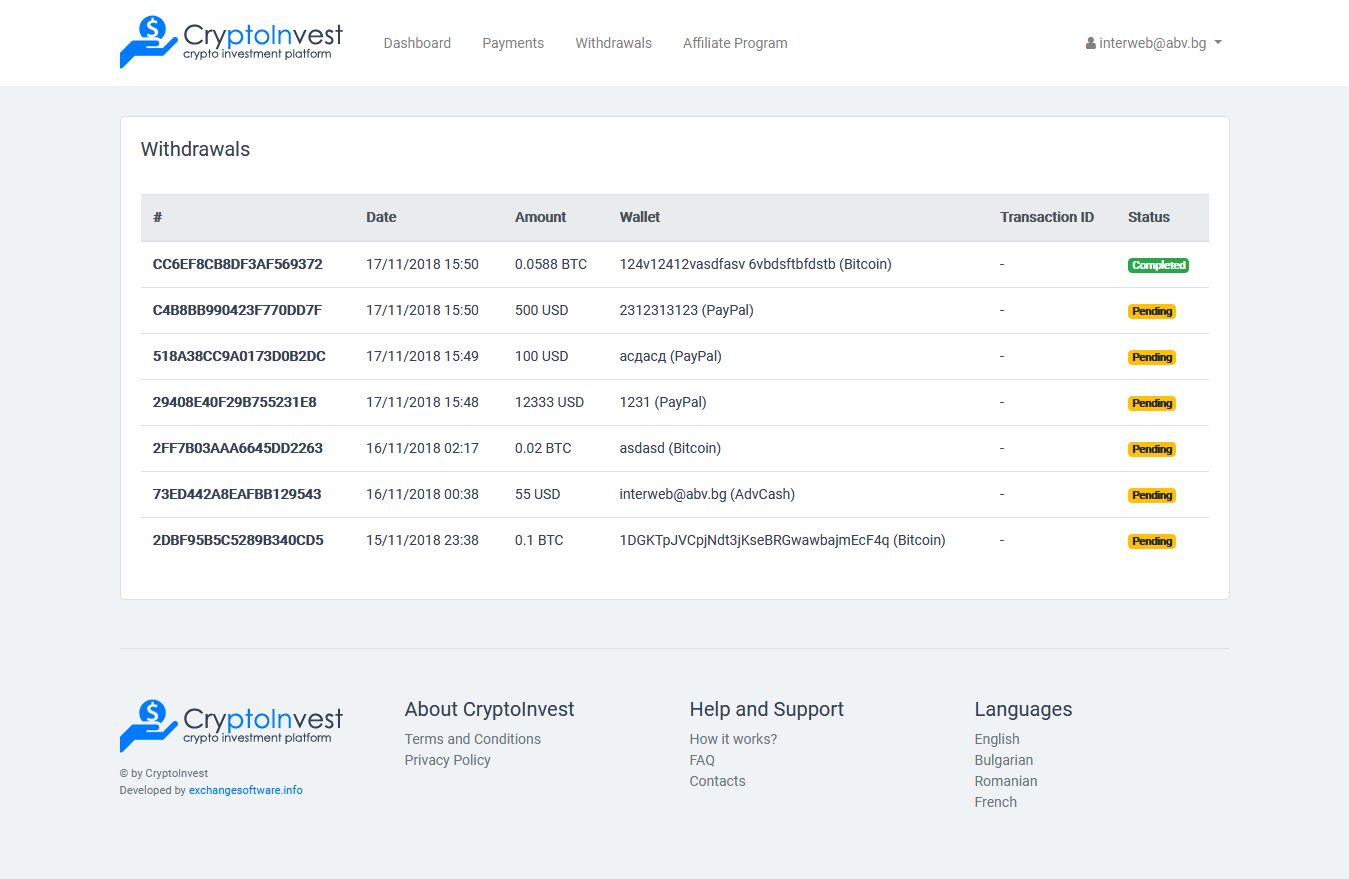Open the exchangesoftware.info developer link
This screenshot has width=1349, height=879.
(245, 790)
